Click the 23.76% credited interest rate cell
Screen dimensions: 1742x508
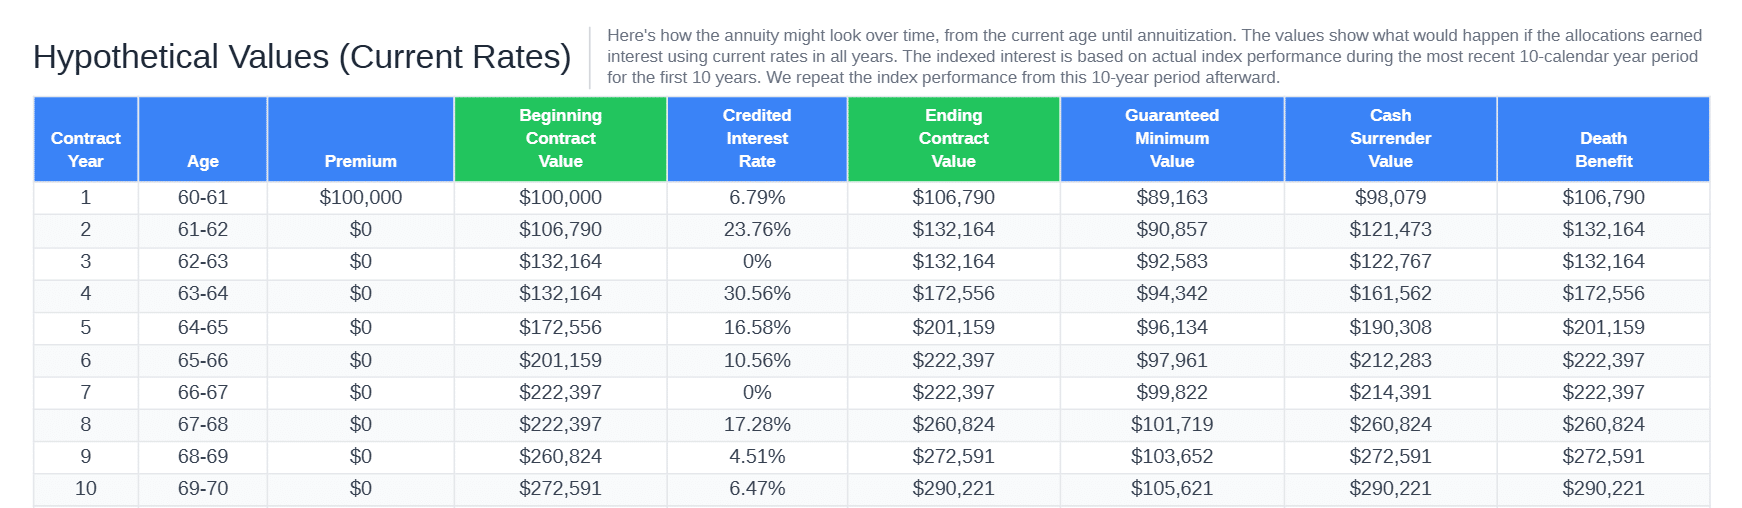point(757,230)
